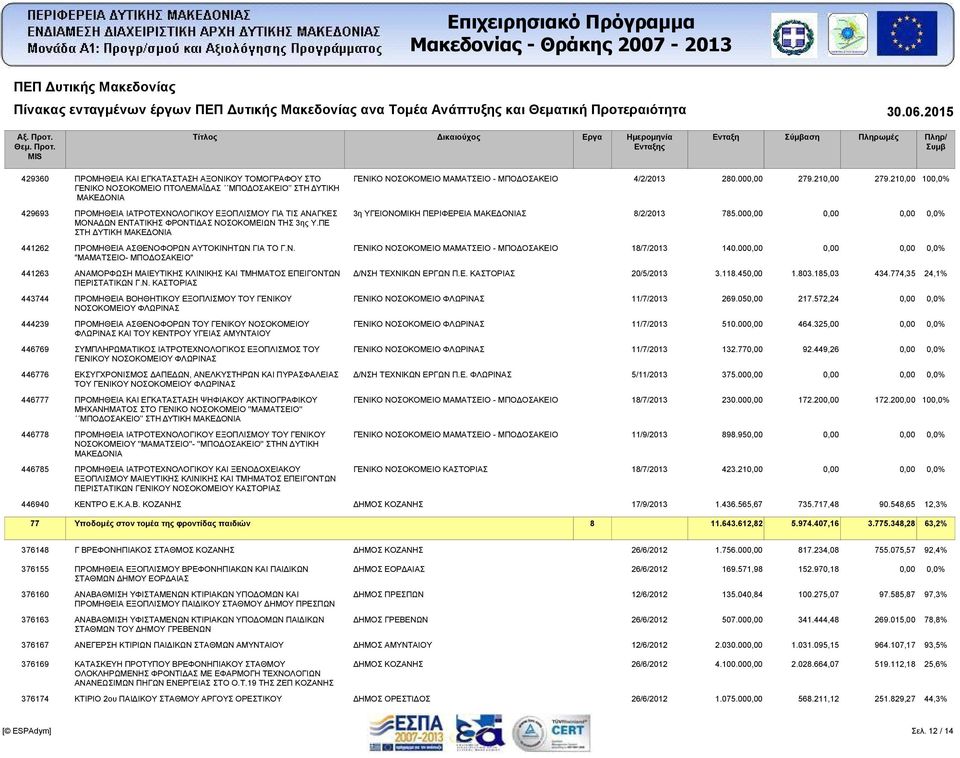Click the subtotal amount 11.643.612,82
Image resolution: width=960 pixels, height=758 pixels.
[x=737, y=523]
